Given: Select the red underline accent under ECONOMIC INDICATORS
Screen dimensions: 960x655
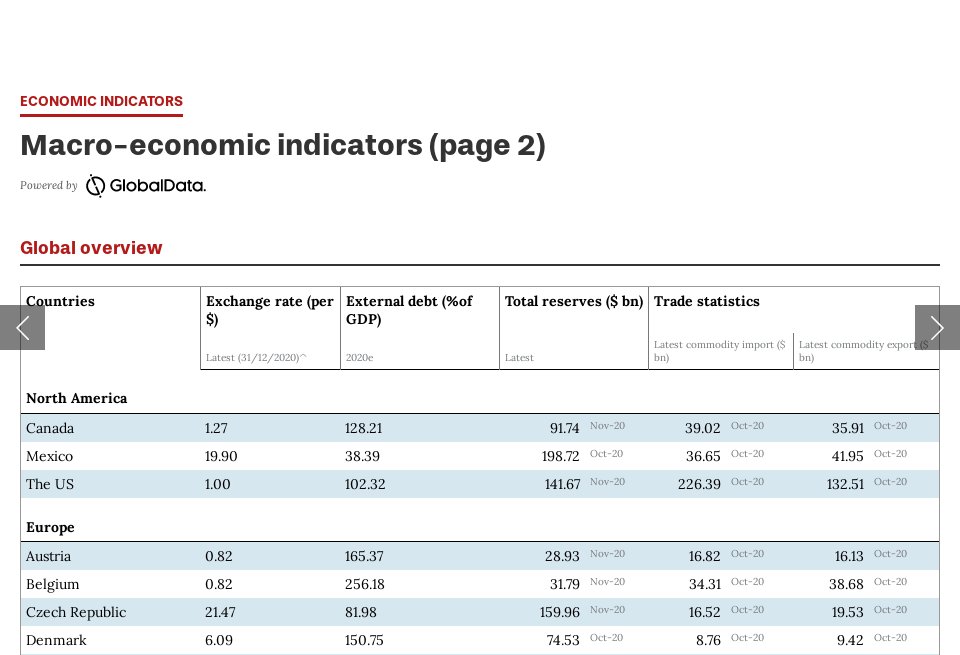Looking at the screenshot, I should (x=101, y=115).
